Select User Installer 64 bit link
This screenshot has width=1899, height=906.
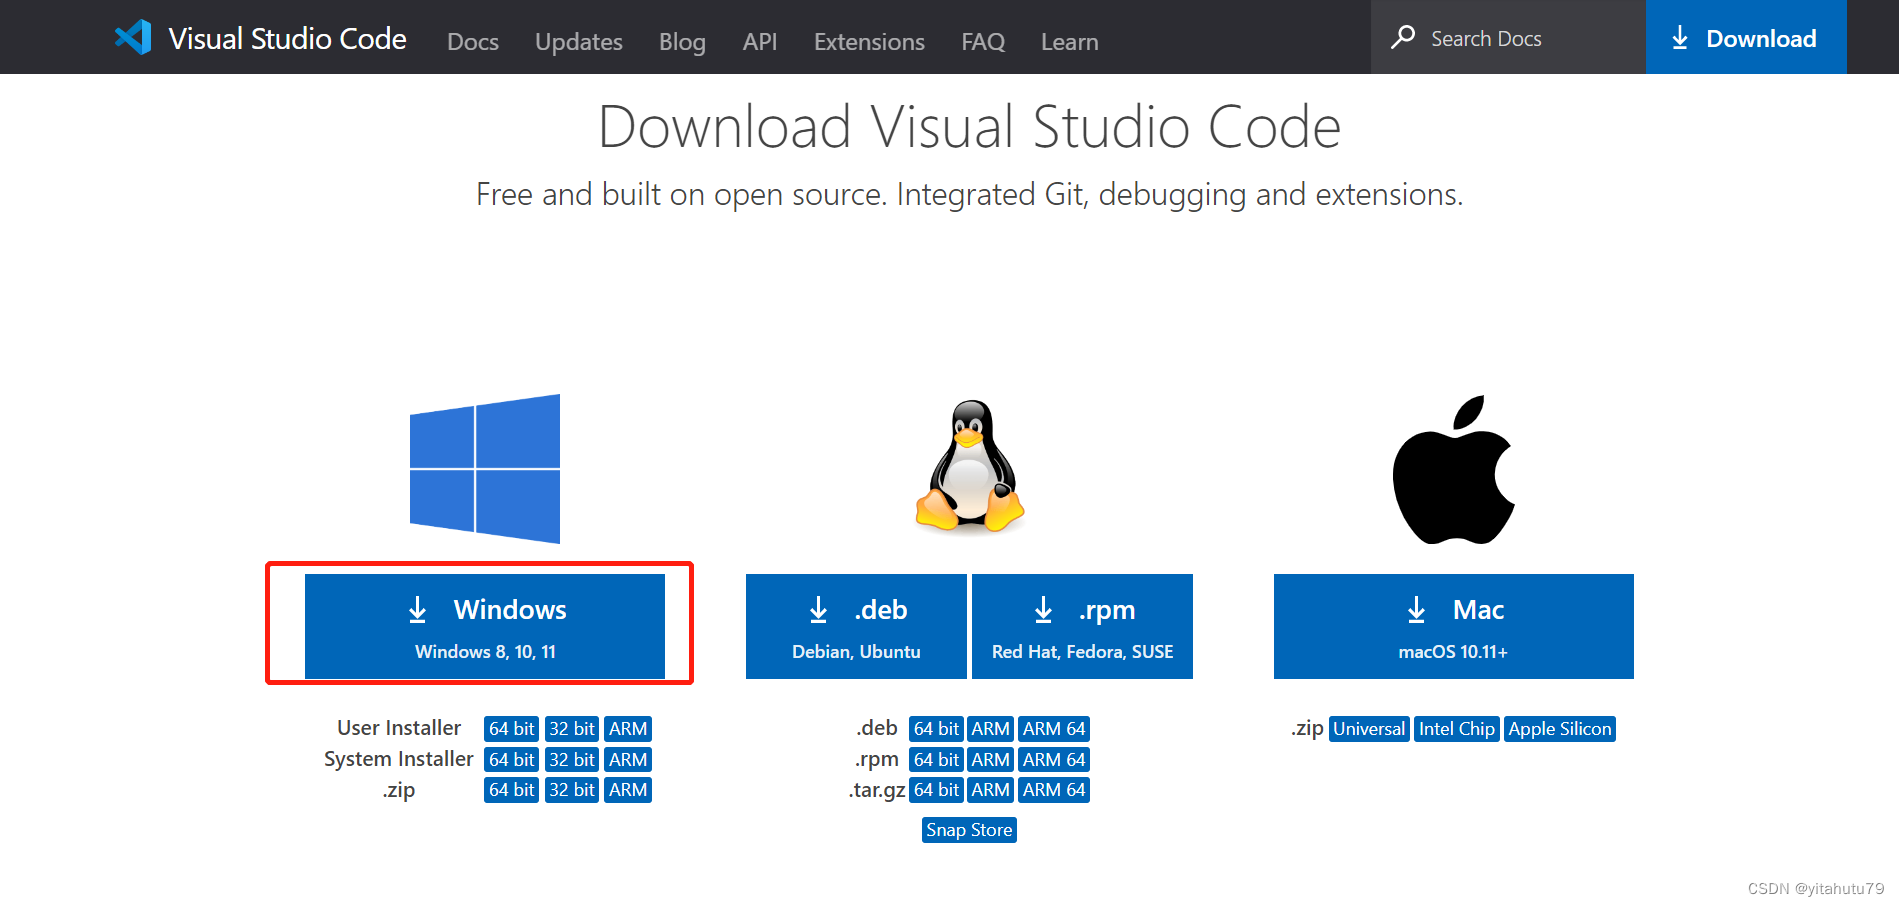coord(511,729)
